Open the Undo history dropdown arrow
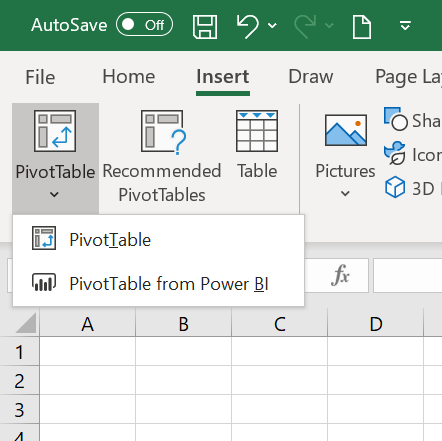The image size is (442, 441). (272, 25)
